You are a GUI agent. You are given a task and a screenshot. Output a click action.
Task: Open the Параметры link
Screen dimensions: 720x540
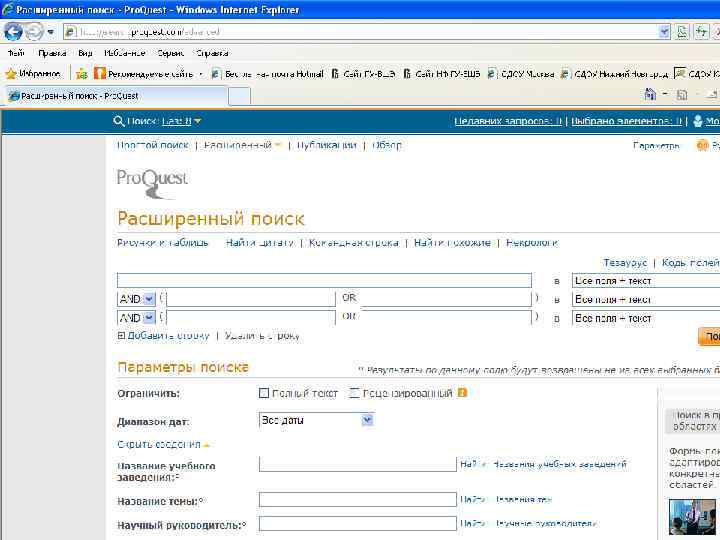pyautogui.click(x=656, y=146)
